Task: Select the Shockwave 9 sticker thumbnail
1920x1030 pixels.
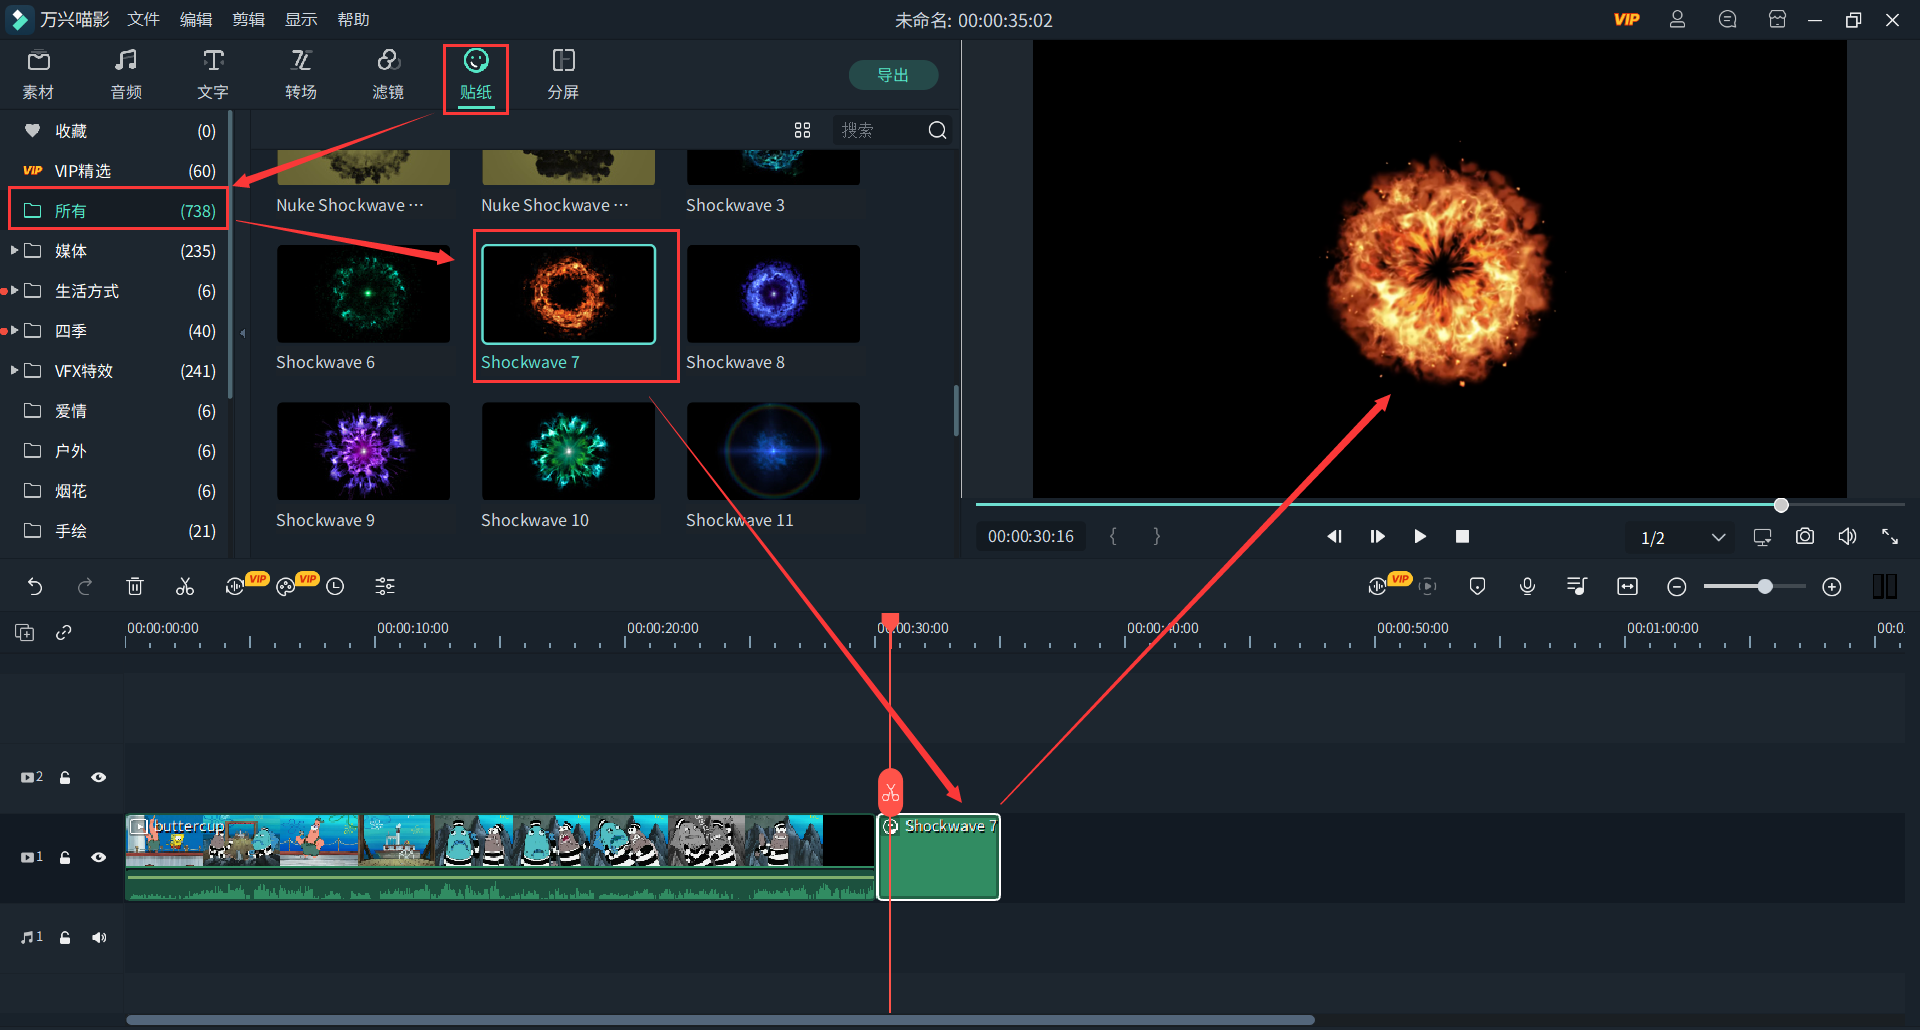Action: 363,452
